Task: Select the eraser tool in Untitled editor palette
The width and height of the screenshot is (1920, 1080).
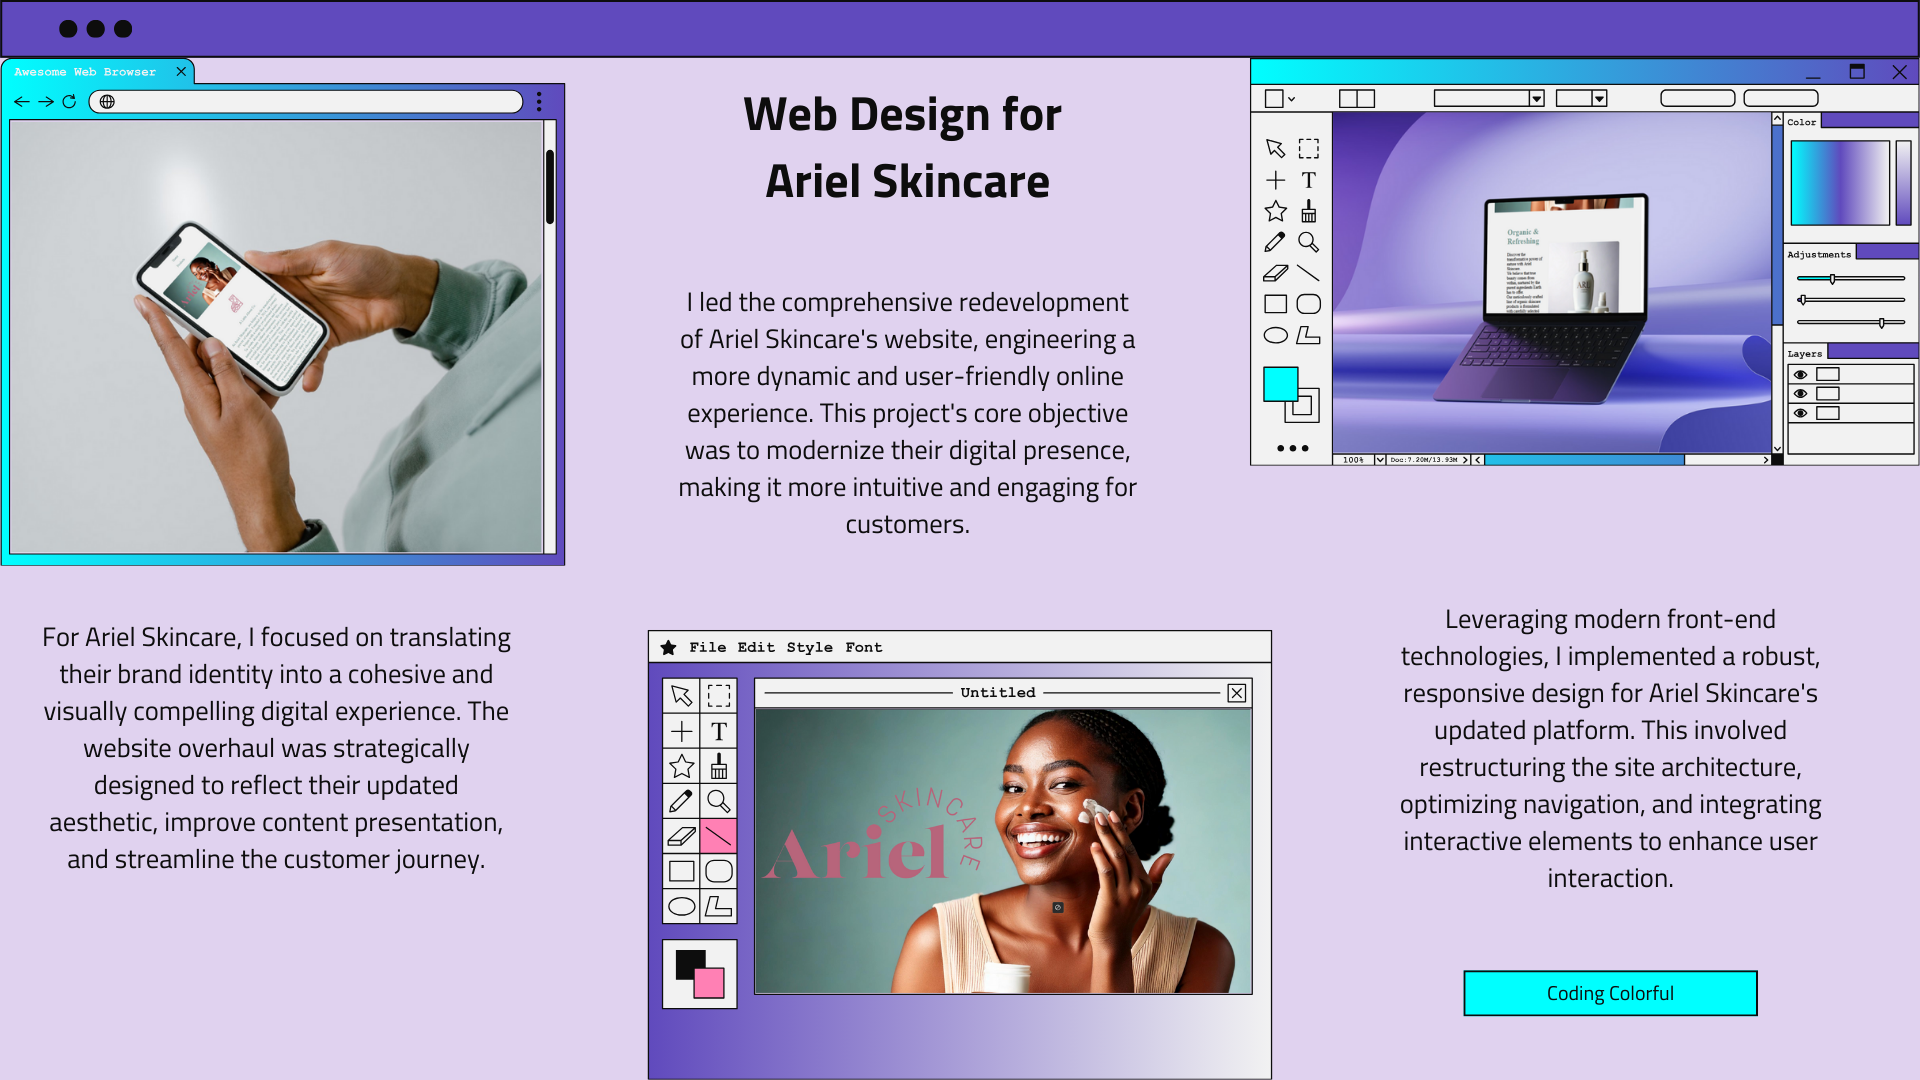Action: click(x=682, y=836)
